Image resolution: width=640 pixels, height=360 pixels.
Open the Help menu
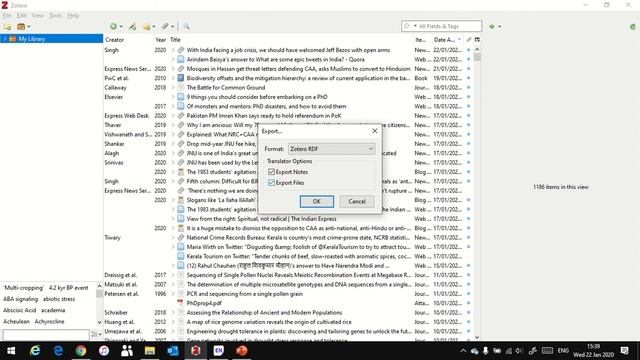(x=73, y=16)
